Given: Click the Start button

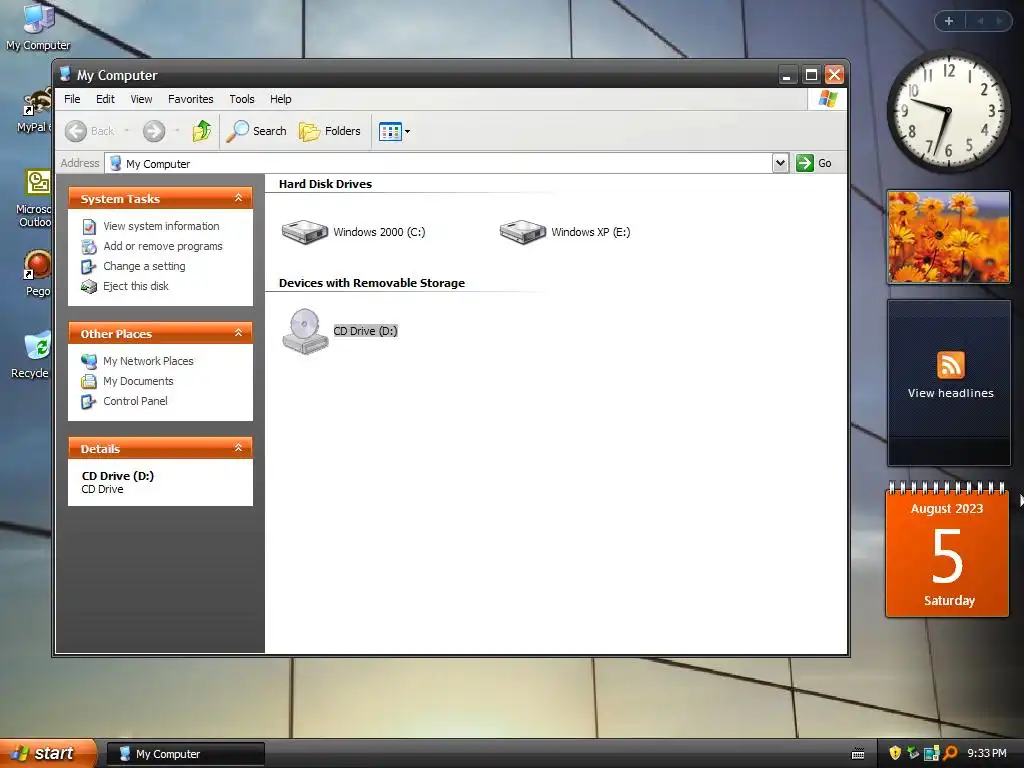Looking at the screenshot, I should (x=48, y=753).
